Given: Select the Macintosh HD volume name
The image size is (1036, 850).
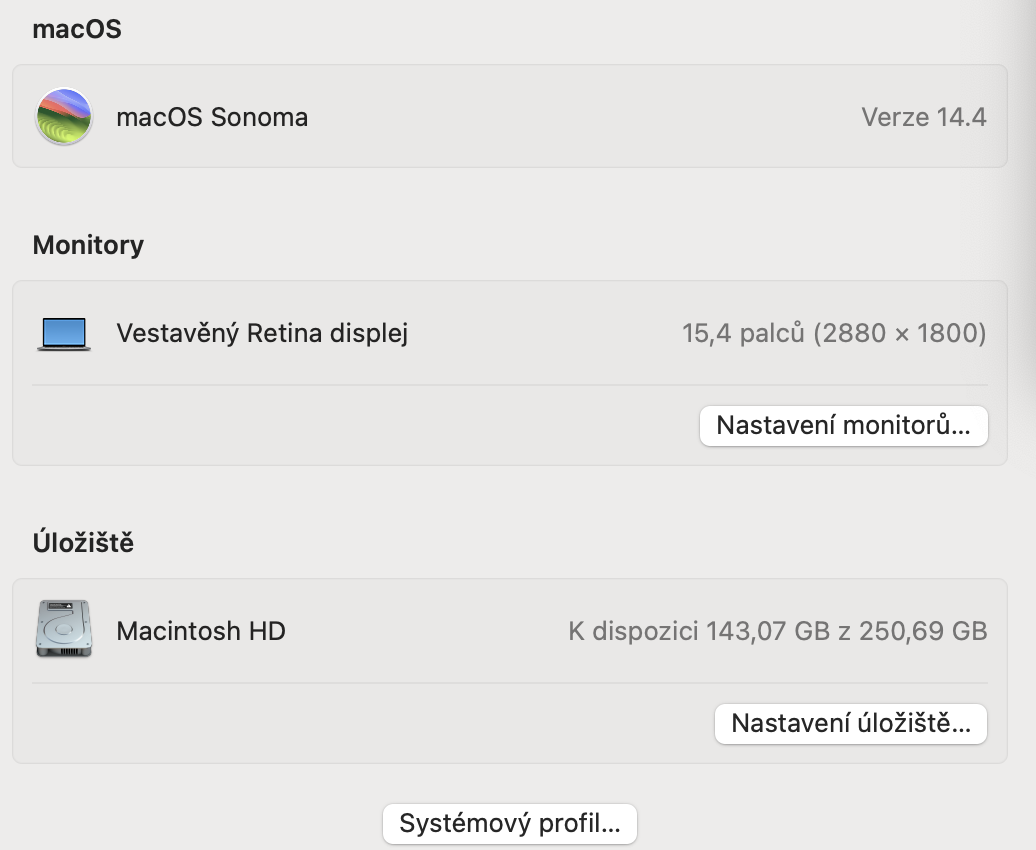Looking at the screenshot, I should click(x=201, y=631).
